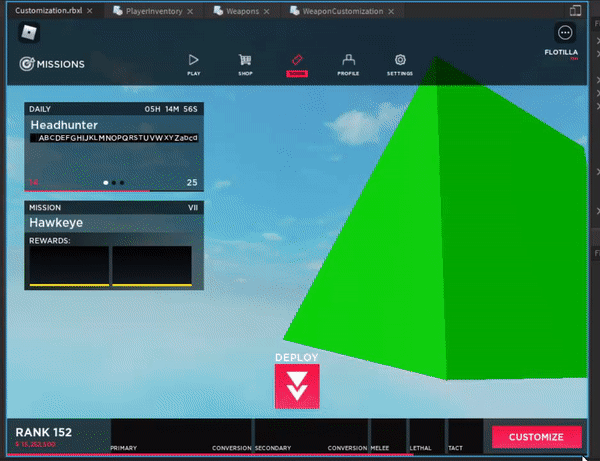The image size is (600, 461).
Task: Click the DAILY card header label
Action: (x=40, y=109)
